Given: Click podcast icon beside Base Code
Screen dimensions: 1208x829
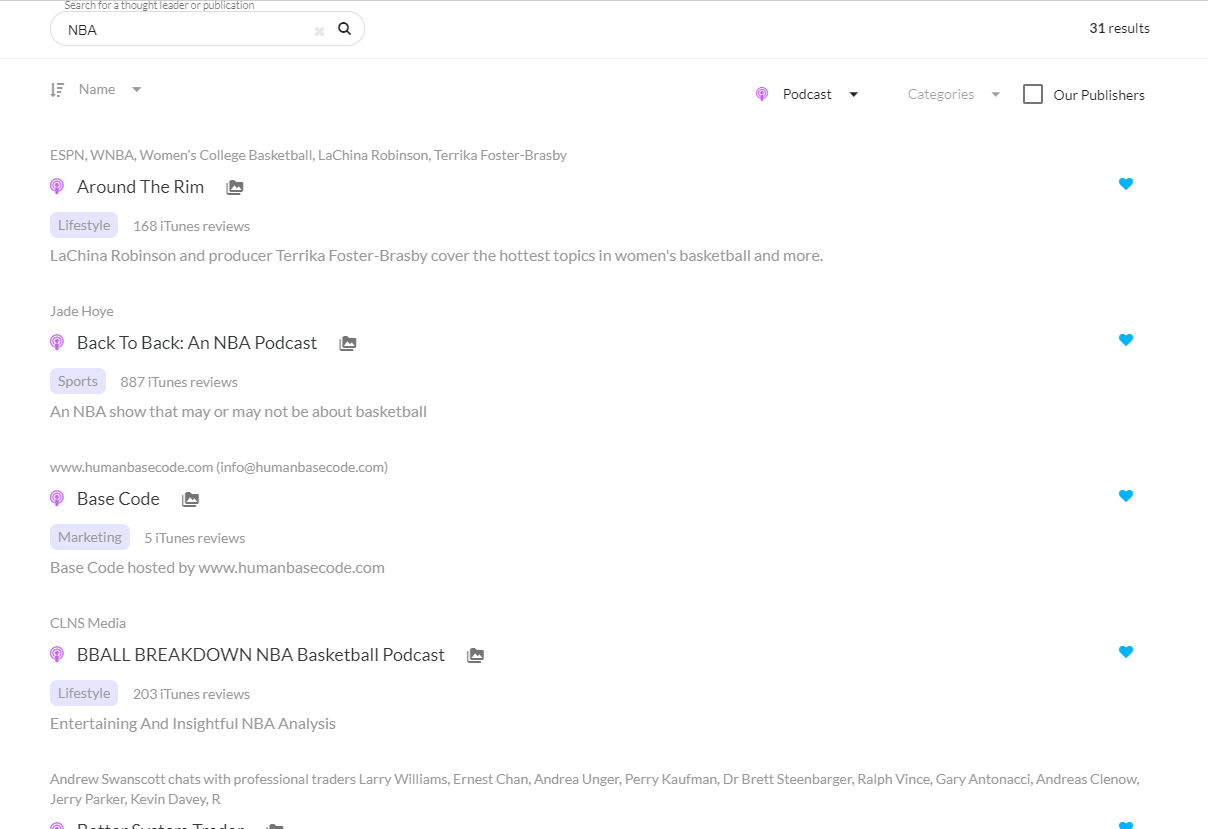Looking at the screenshot, I should 57,498.
